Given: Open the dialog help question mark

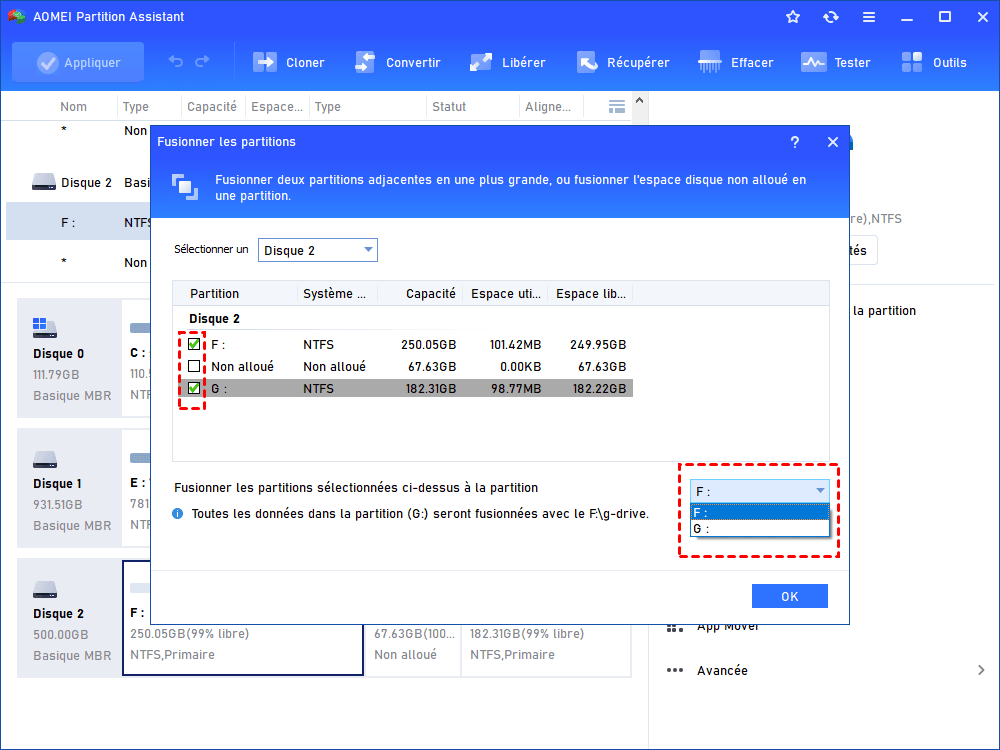Looking at the screenshot, I should pyautogui.click(x=795, y=142).
